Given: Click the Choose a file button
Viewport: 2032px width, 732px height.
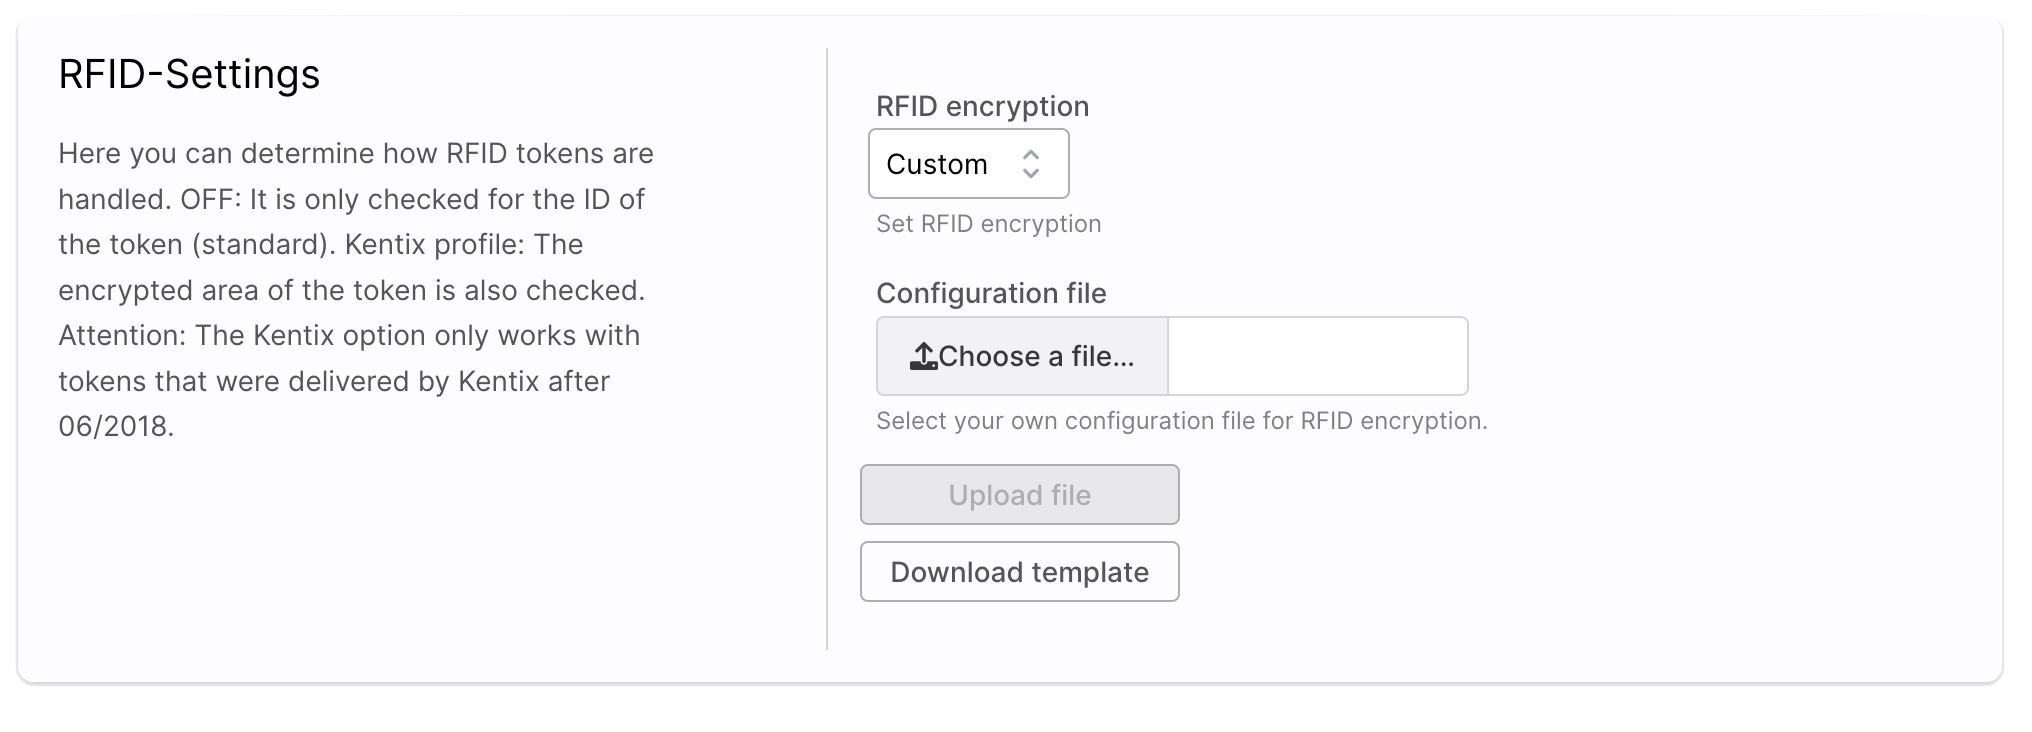Looking at the screenshot, I should click(x=1022, y=355).
